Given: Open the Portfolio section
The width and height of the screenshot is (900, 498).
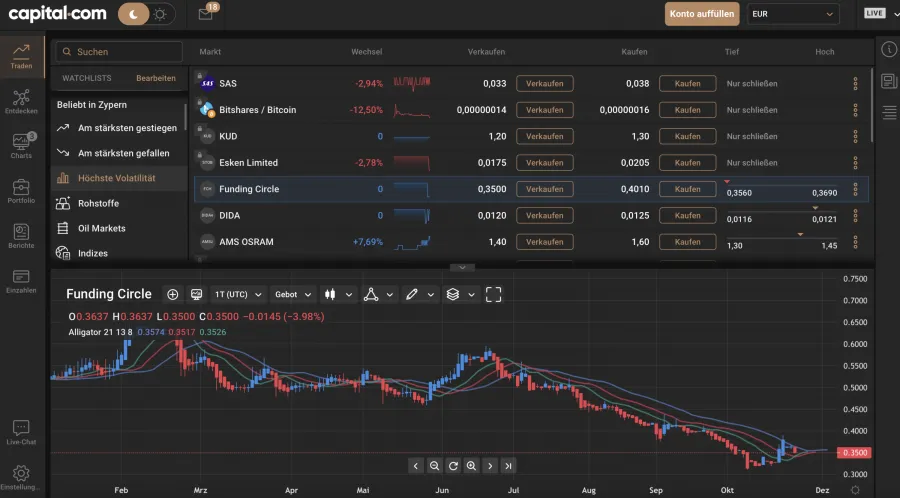Looking at the screenshot, I should (21, 191).
